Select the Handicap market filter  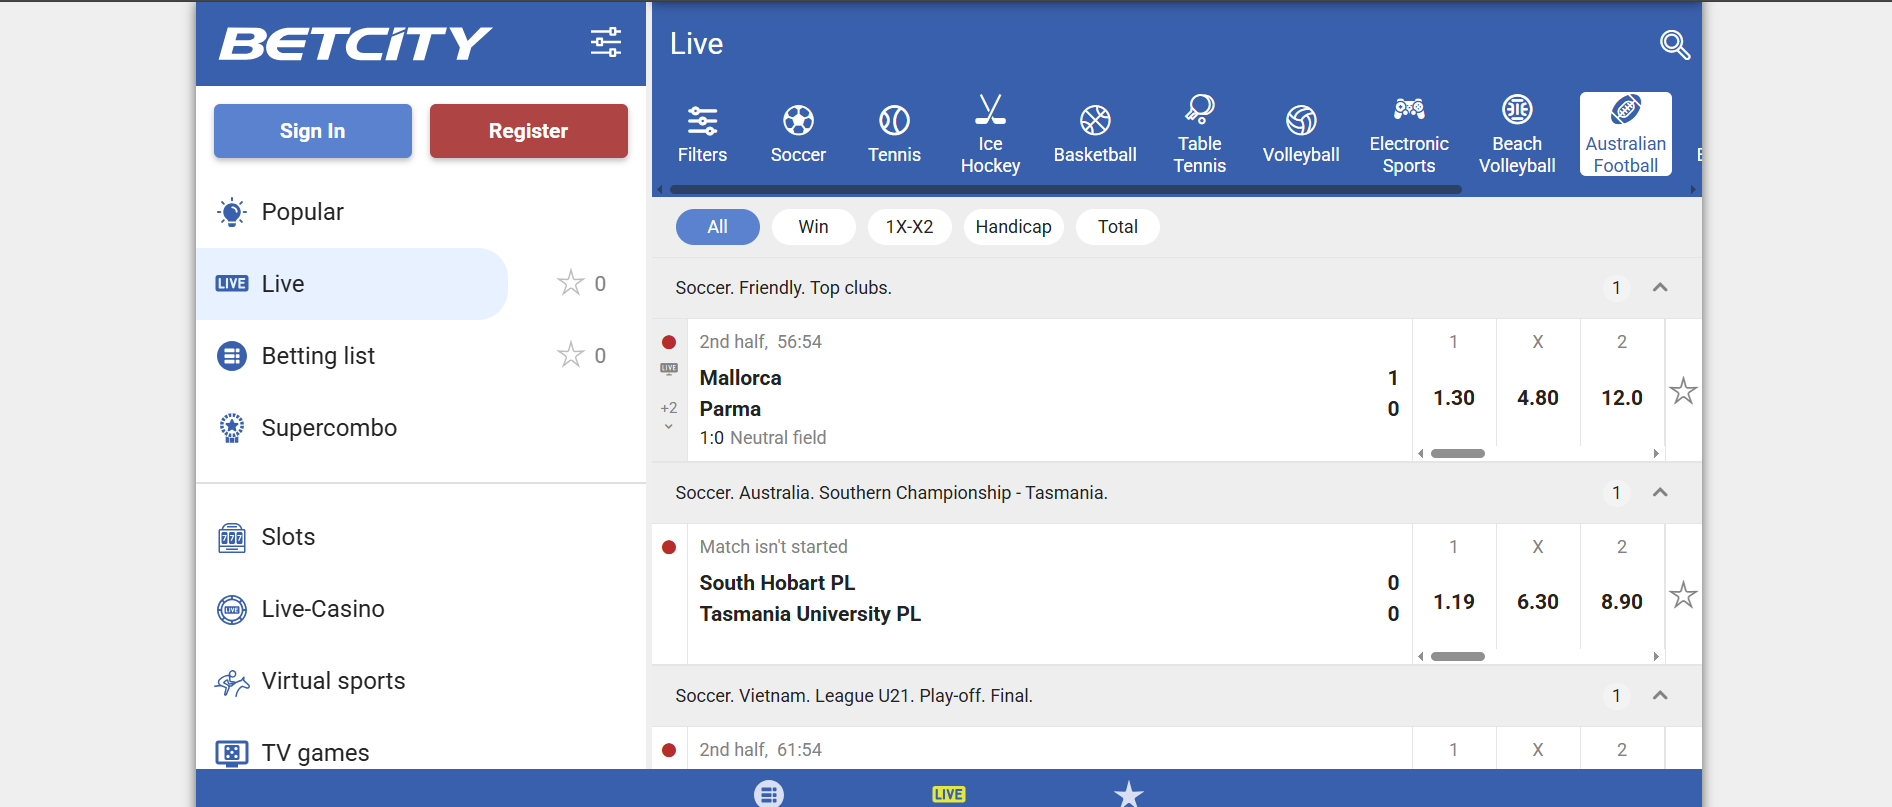coord(1013,227)
